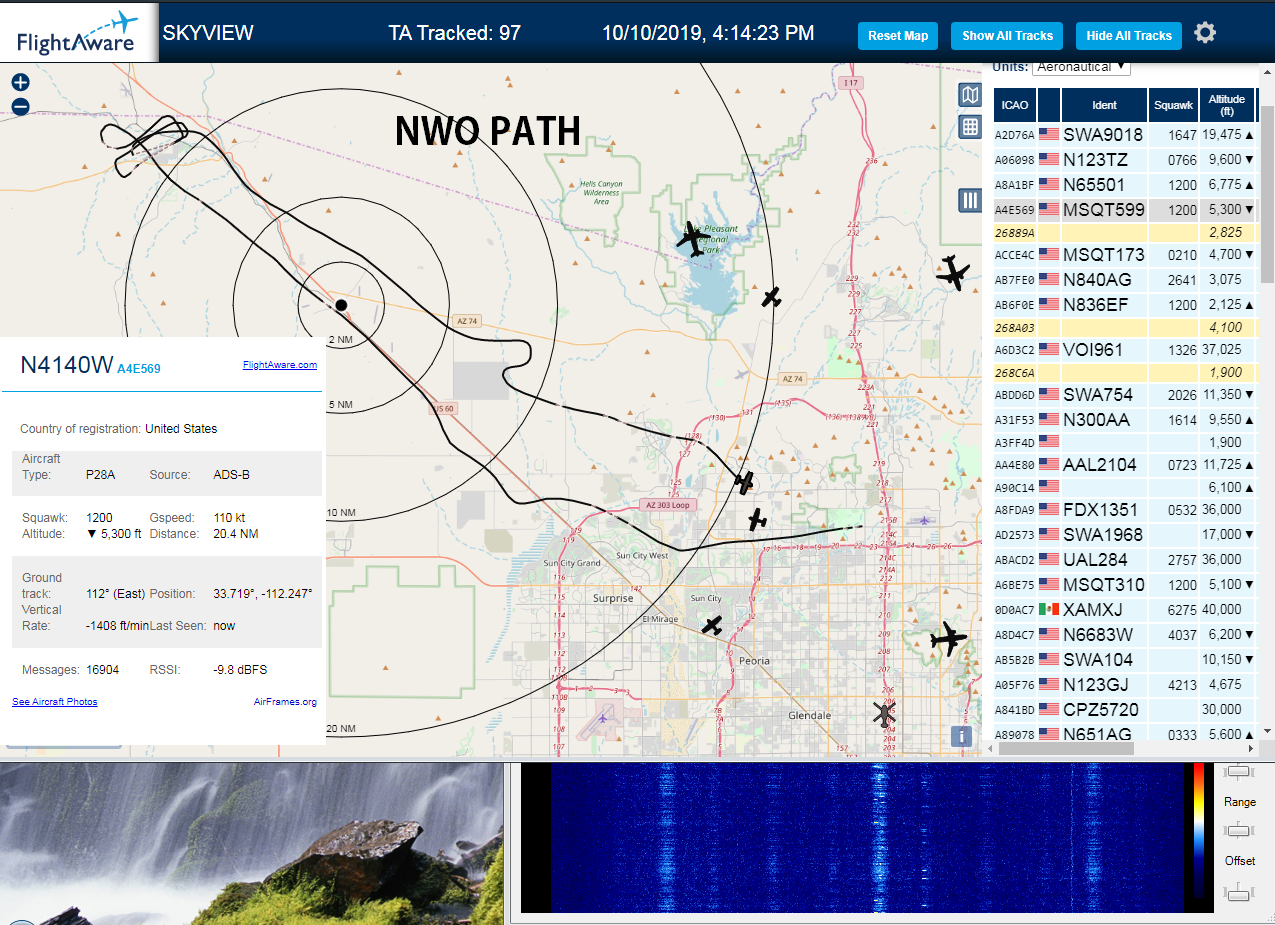The image size is (1275, 925).
Task: Click the slider between Range and Offset
Action: pyautogui.click(x=1239, y=830)
